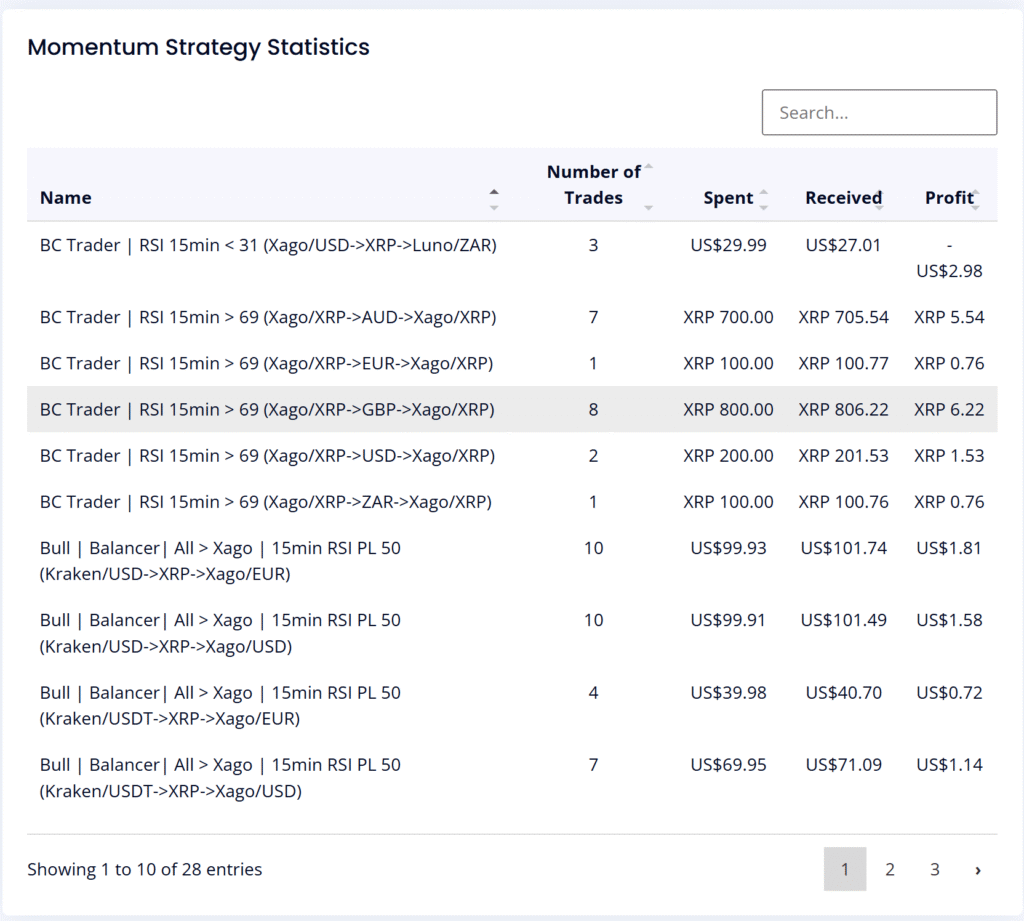Sort by Number of Trades column
The width and height of the screenshot is (1024, 921).
pos(648,186)
